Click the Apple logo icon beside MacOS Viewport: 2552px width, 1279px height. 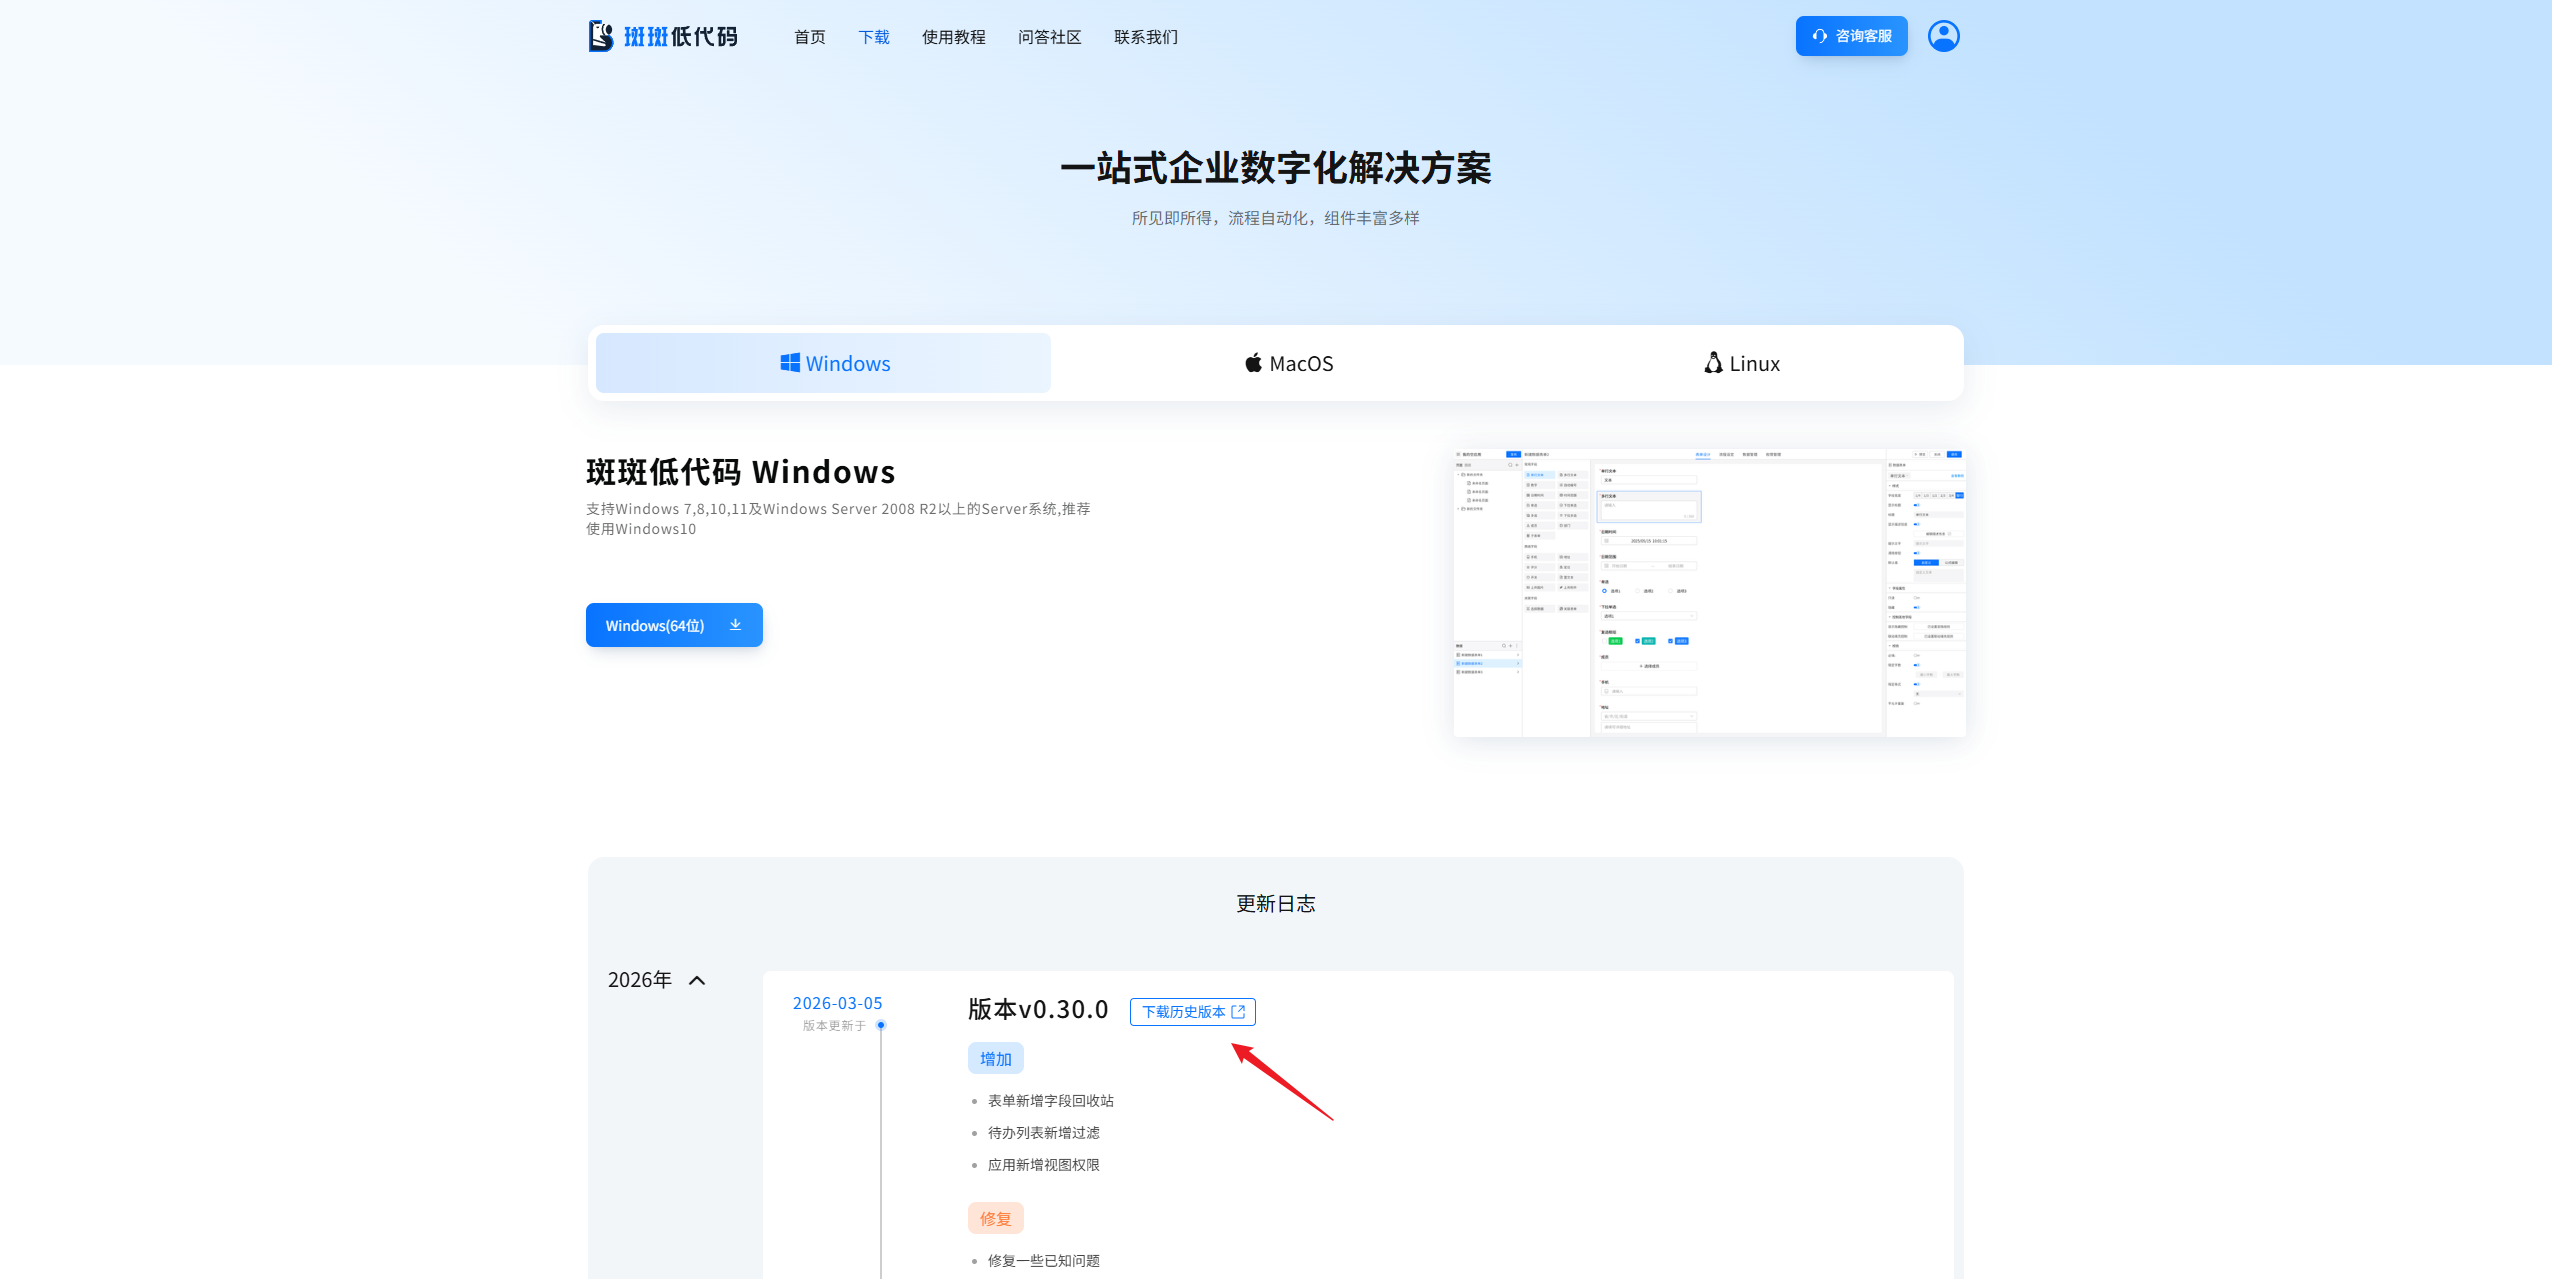[1253, 363]
